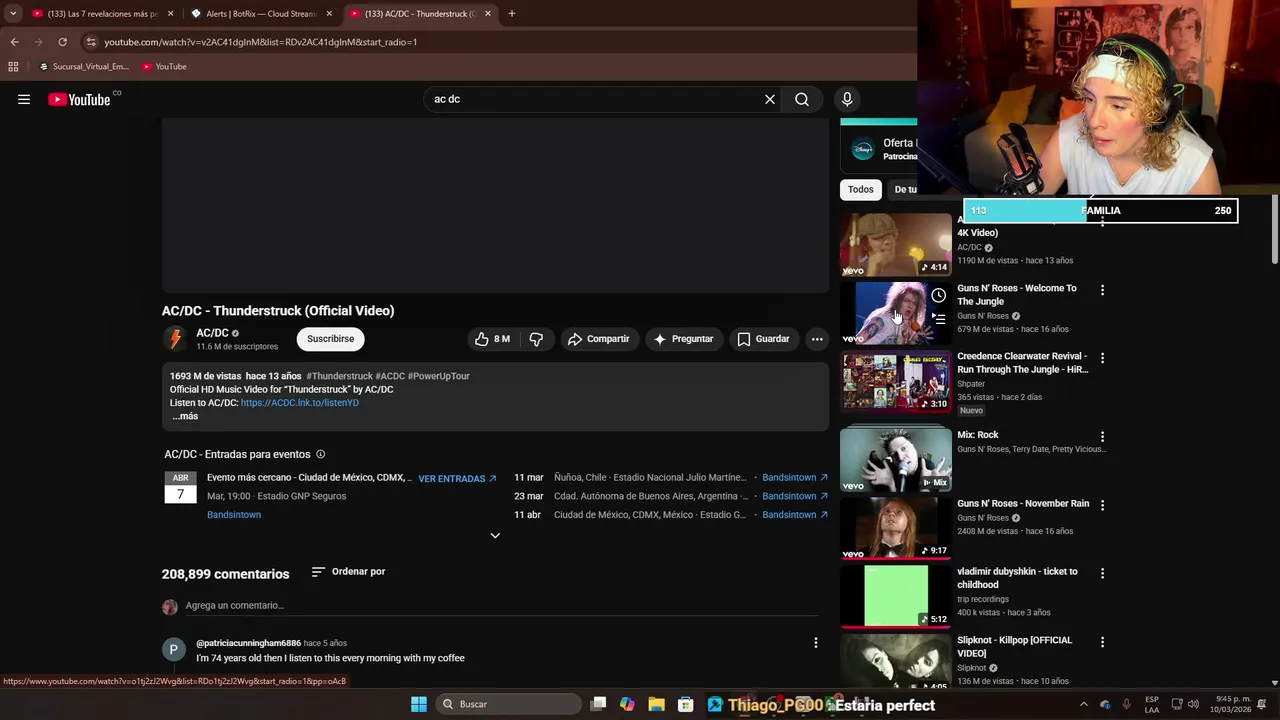Viewport: 1280px width, 720px height.
Task: Click the YouTube logo to go home
Action: point(79,99)
